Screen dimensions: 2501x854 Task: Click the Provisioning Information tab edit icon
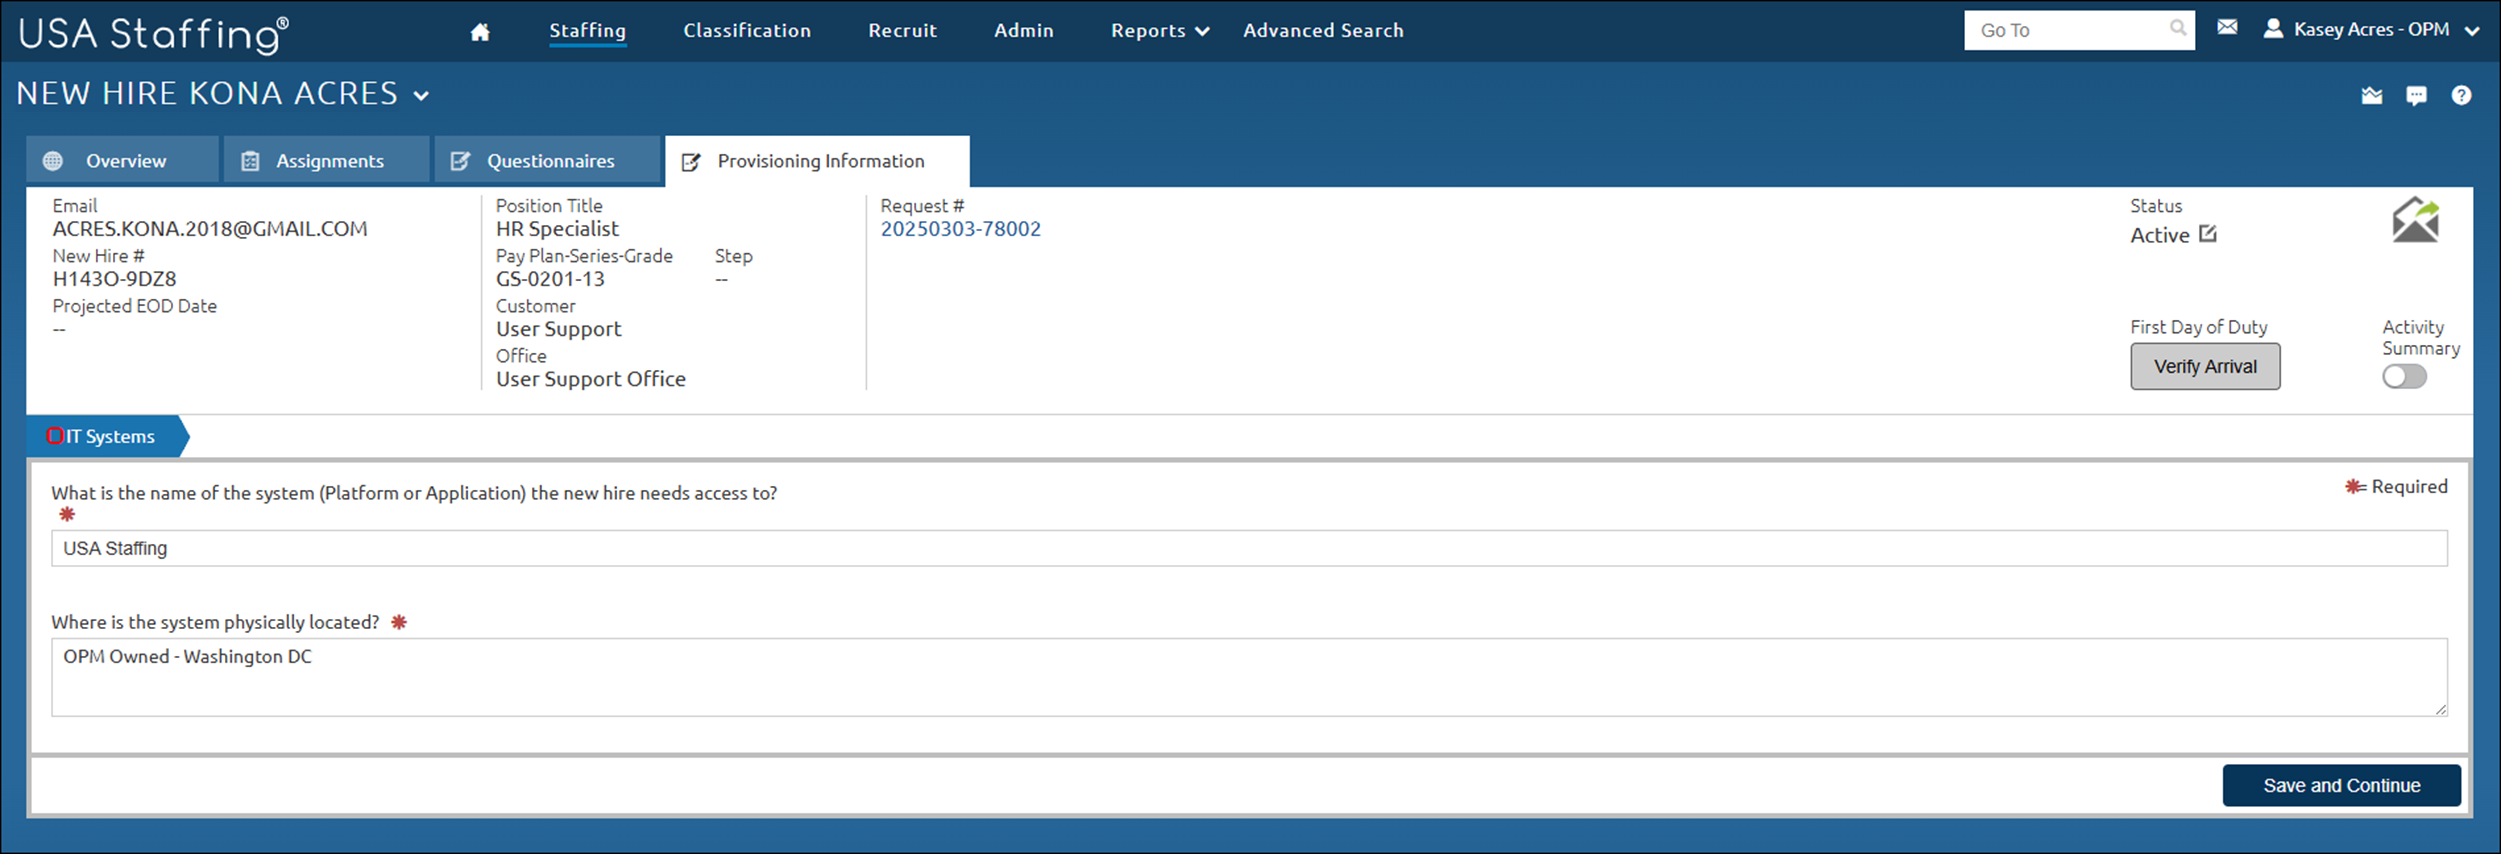click(691, 162)
